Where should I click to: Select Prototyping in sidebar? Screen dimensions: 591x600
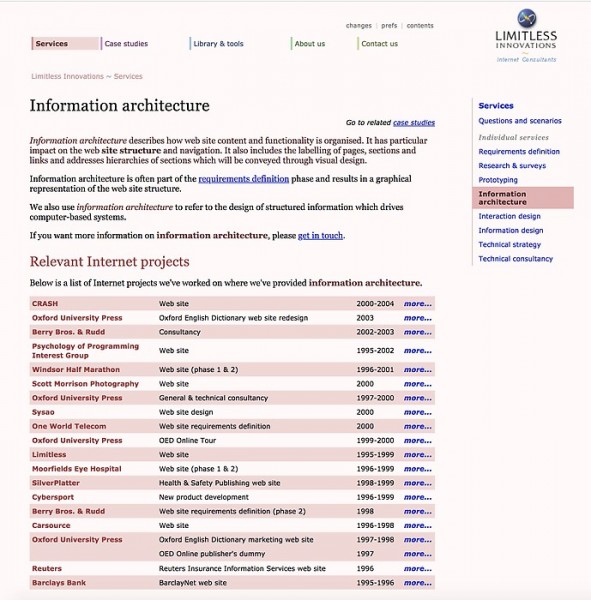498,180
